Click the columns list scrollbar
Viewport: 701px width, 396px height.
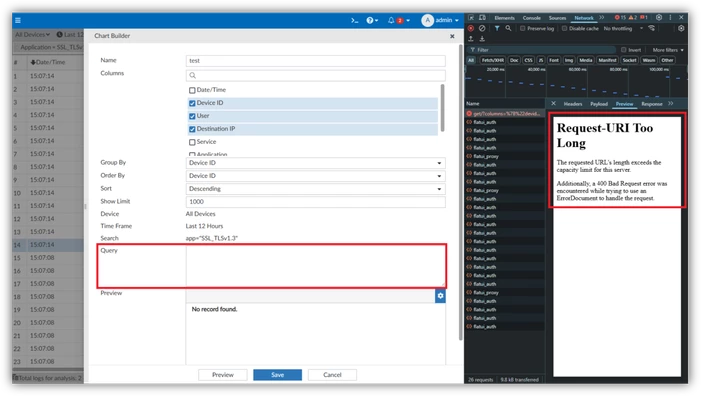point(443,108)
